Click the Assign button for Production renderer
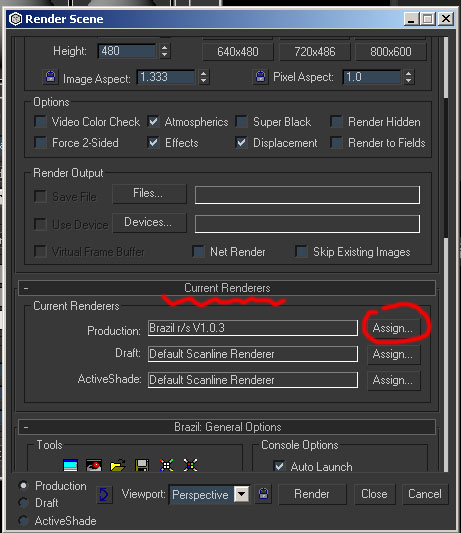The height and width of the screenshot is (533, 461). point(393,328)
